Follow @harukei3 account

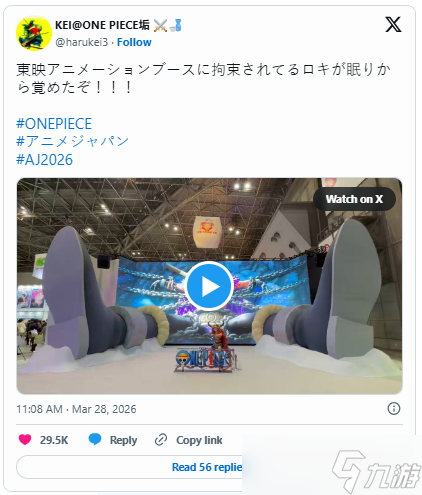pyautogui.click(x=134, y=42)
